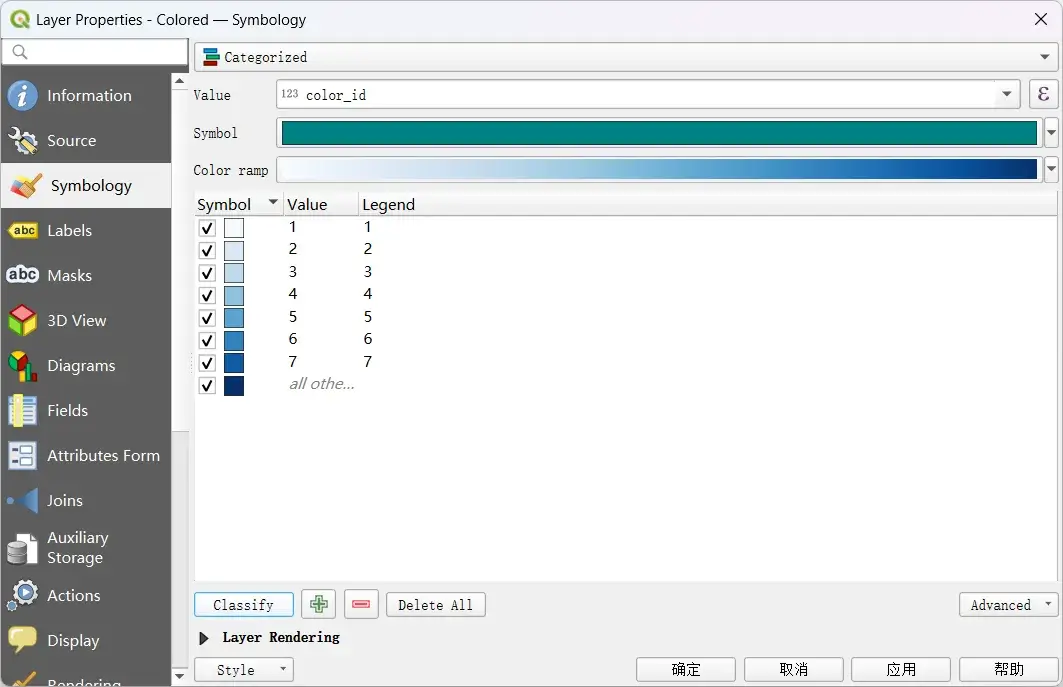This screenshot has height=687, width=1063.
Task: Close the Layer Properties dialog
Action: pyautogui.click(x=1041, y=19)
